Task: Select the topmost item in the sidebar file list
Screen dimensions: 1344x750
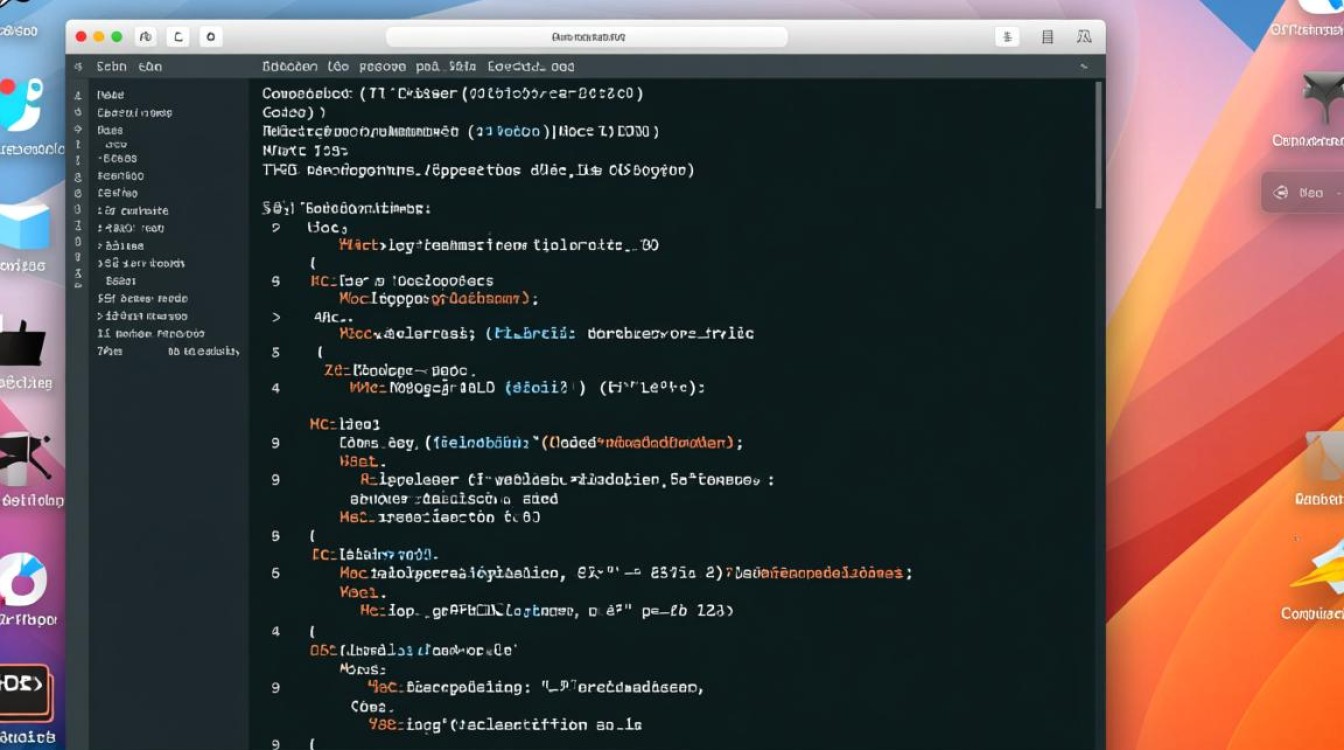Action: [110, 95]
